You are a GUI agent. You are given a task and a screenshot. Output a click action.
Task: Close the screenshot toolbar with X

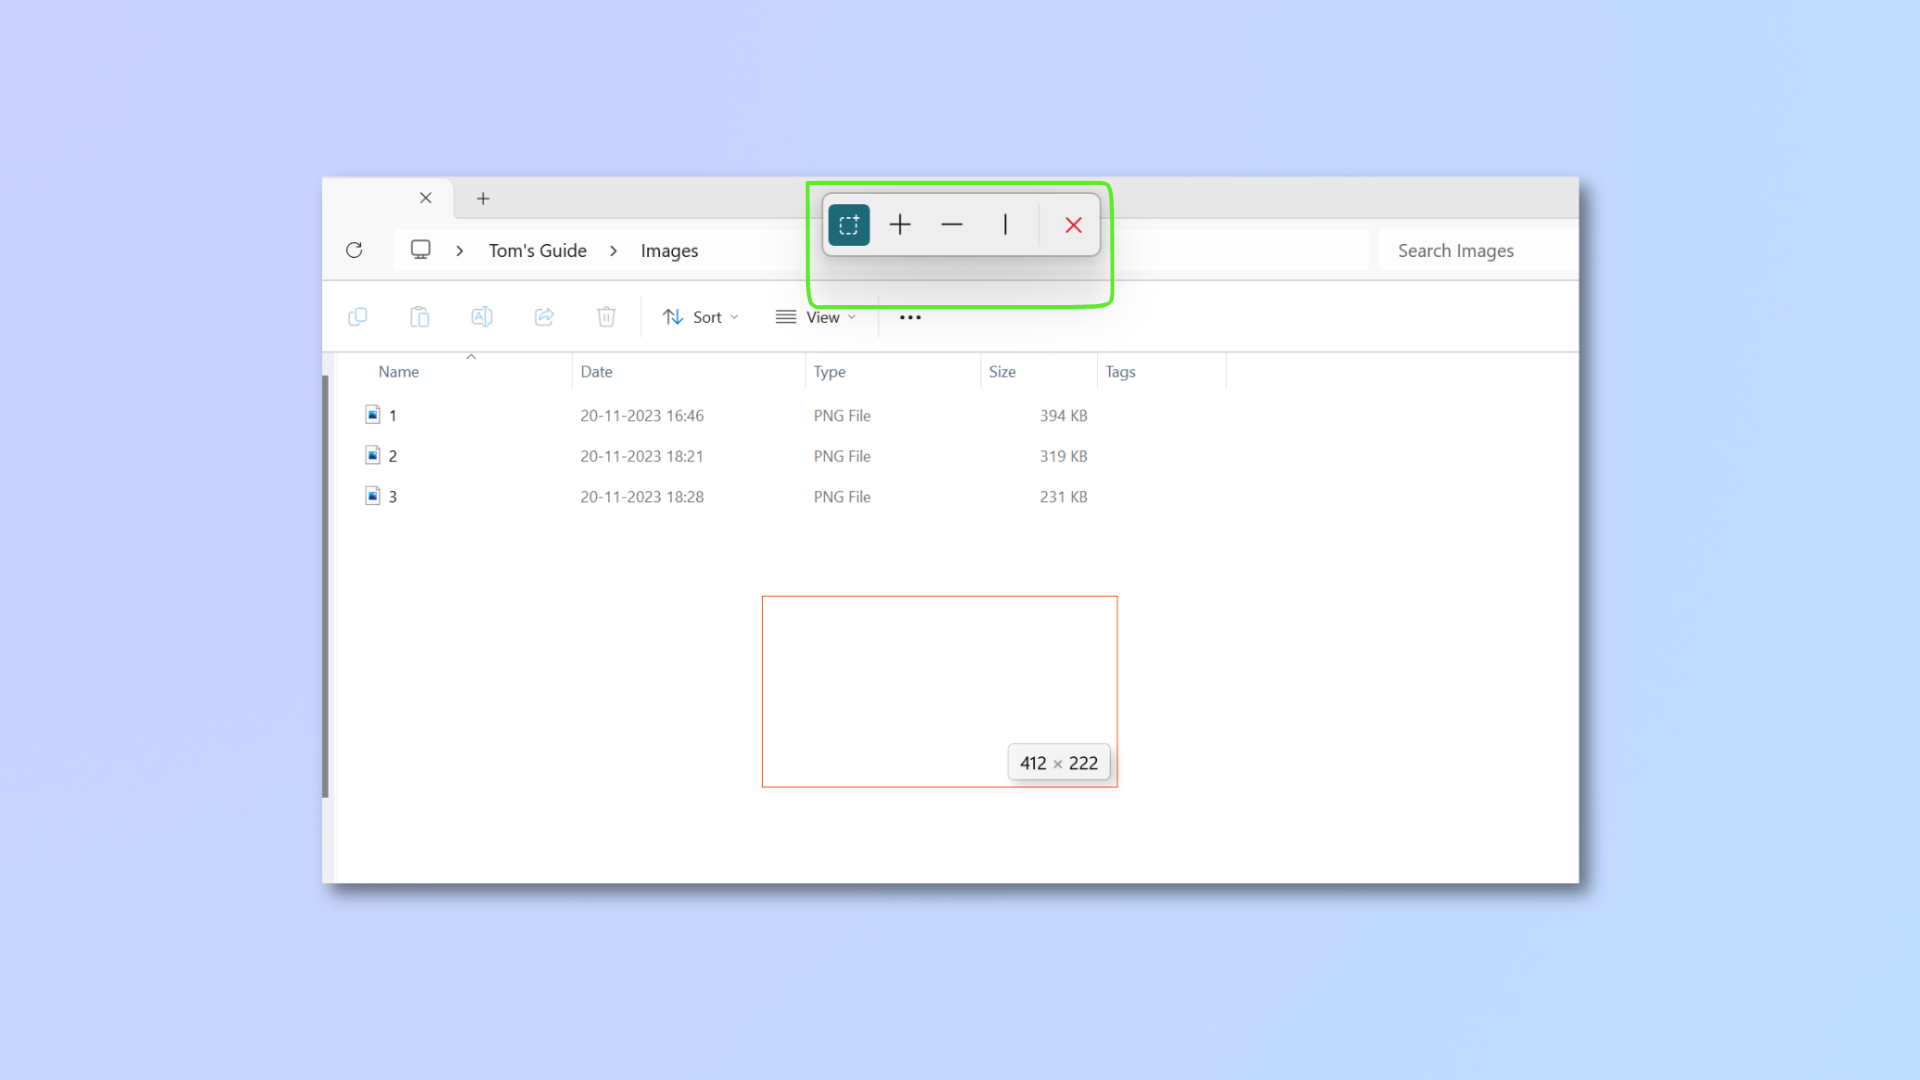(x=1072, y=224)
